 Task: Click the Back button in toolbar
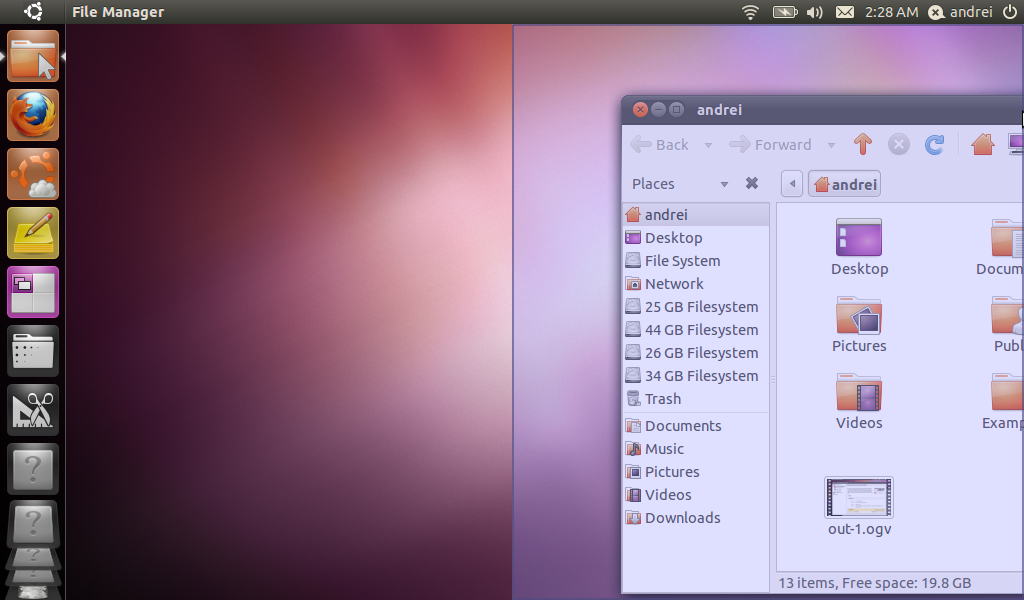pos(660,144)
